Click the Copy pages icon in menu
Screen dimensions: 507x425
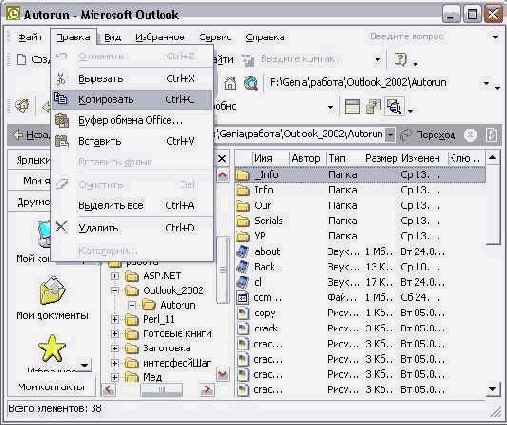(61, 99)
